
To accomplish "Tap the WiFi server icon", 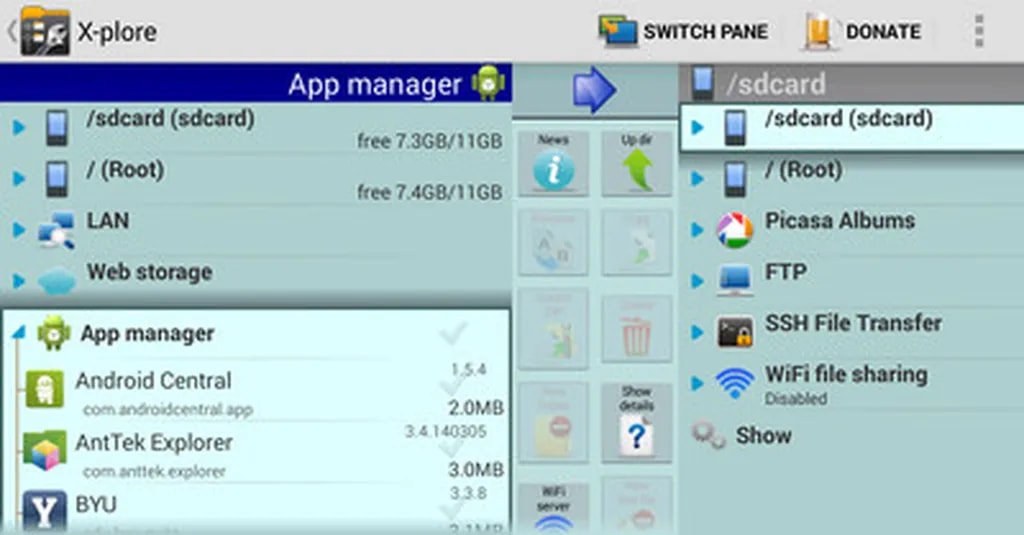I will 553,510.
